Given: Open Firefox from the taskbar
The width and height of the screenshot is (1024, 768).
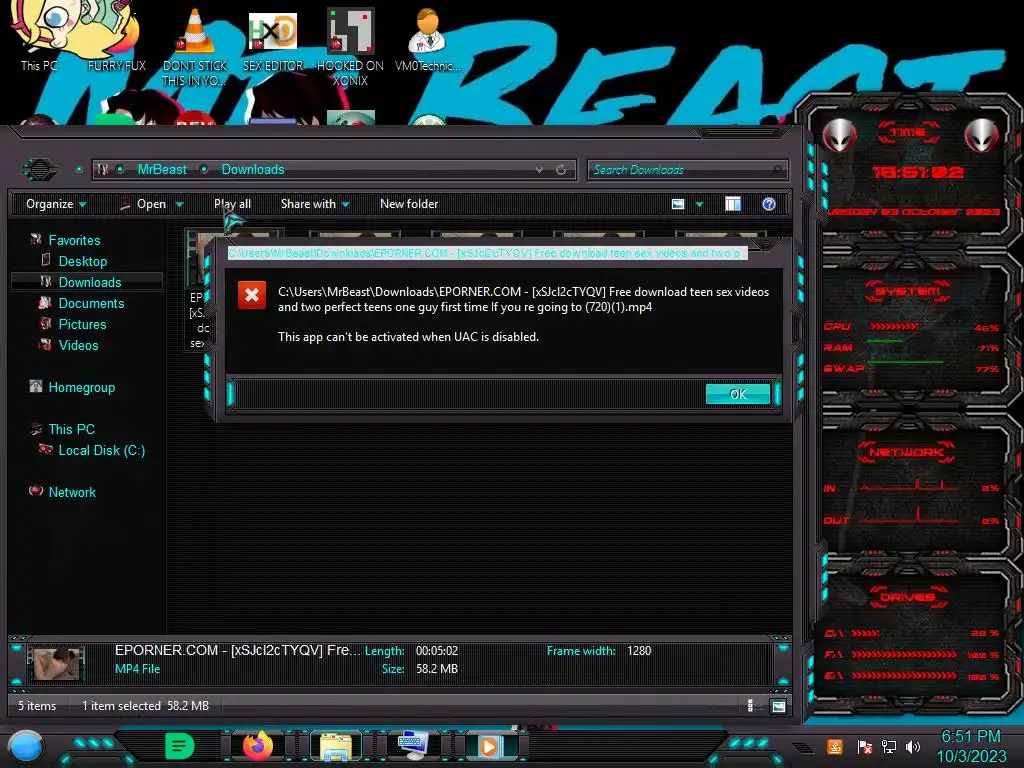Looking at the screenshot, I should tap(258, 746).
